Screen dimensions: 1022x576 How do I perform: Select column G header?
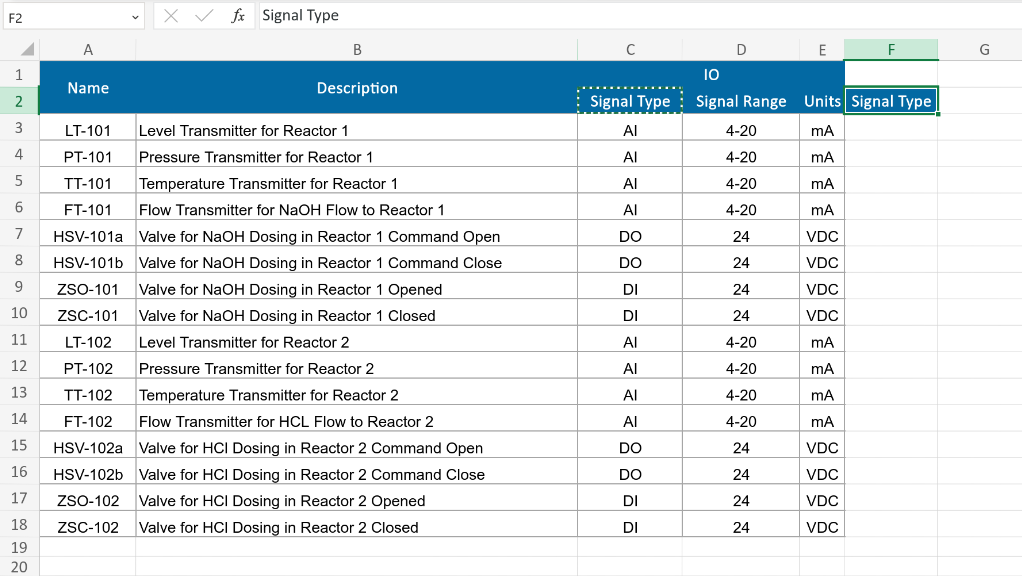click(x=984, y=50)
